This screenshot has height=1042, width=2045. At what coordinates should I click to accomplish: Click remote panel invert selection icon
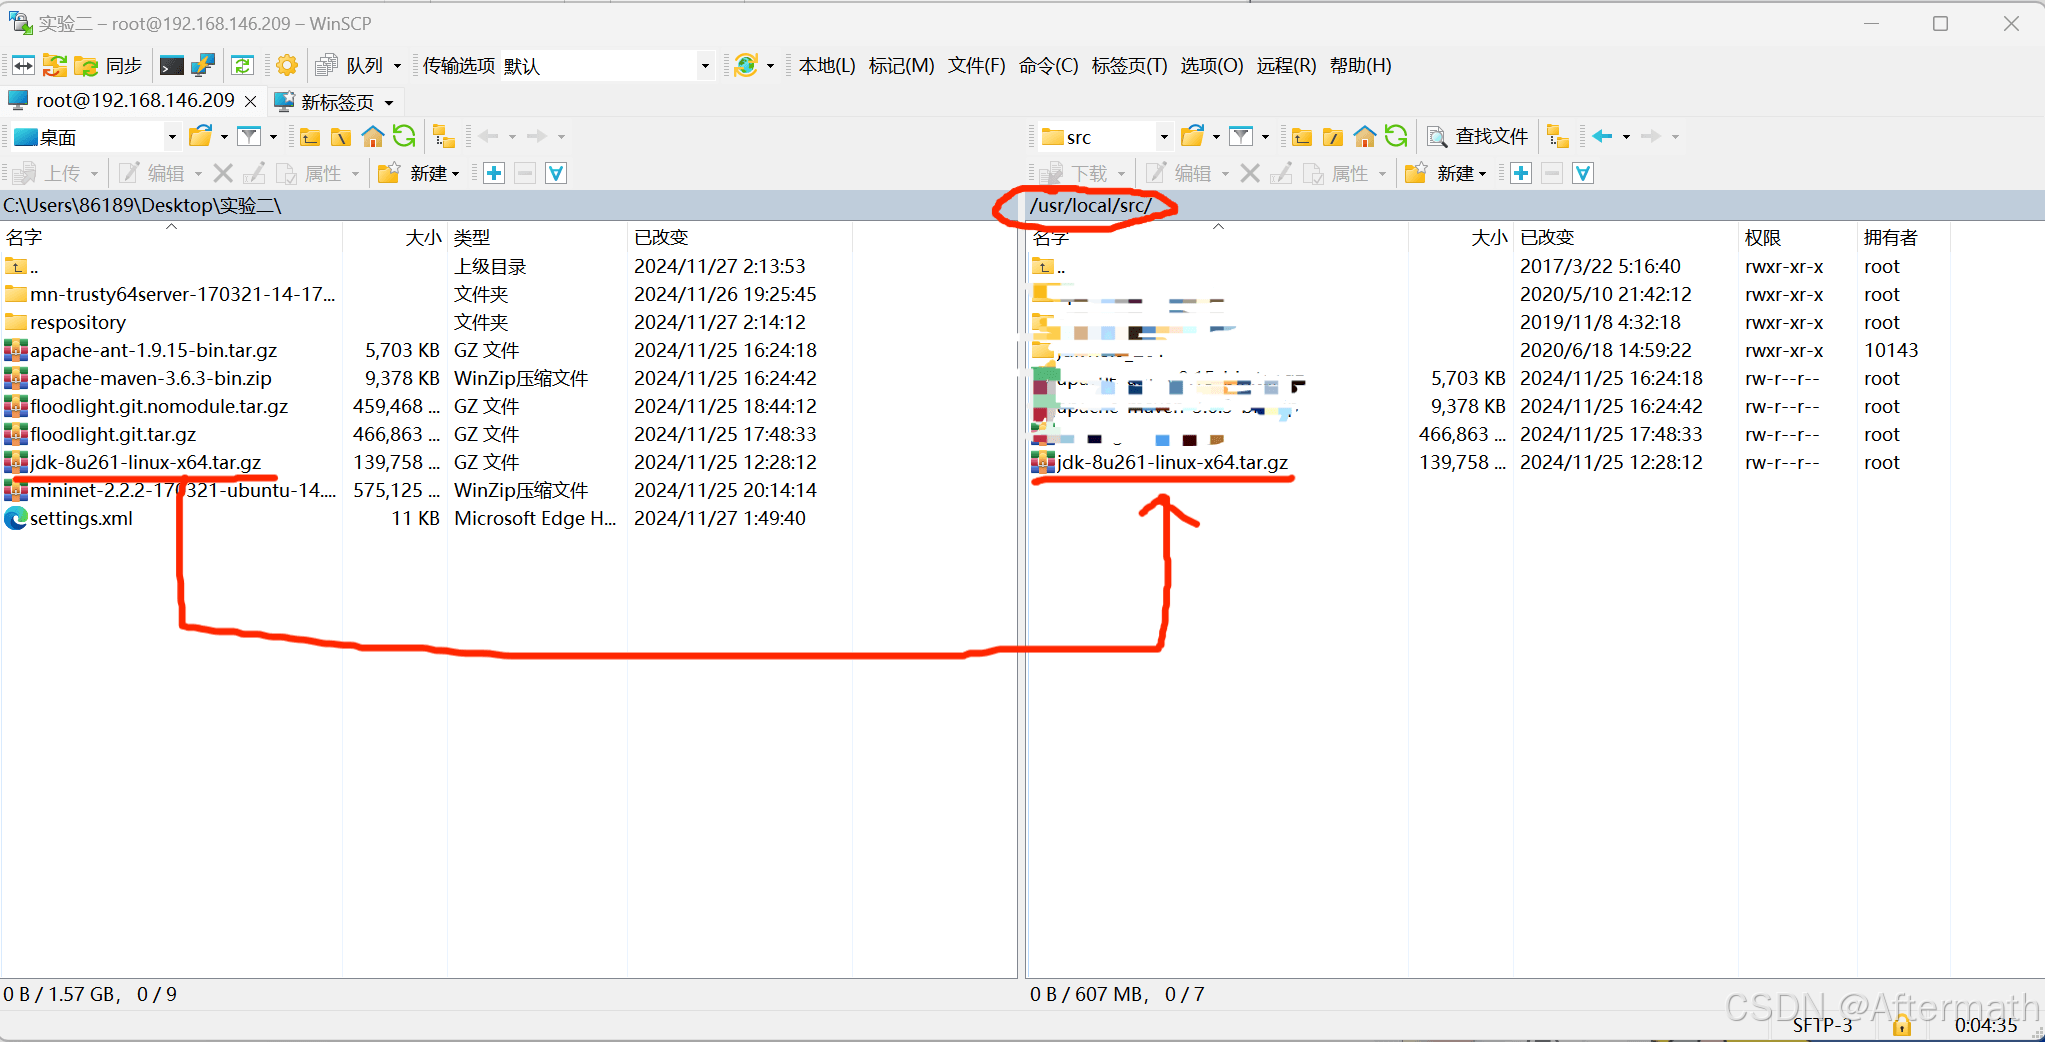point(1583,174)
